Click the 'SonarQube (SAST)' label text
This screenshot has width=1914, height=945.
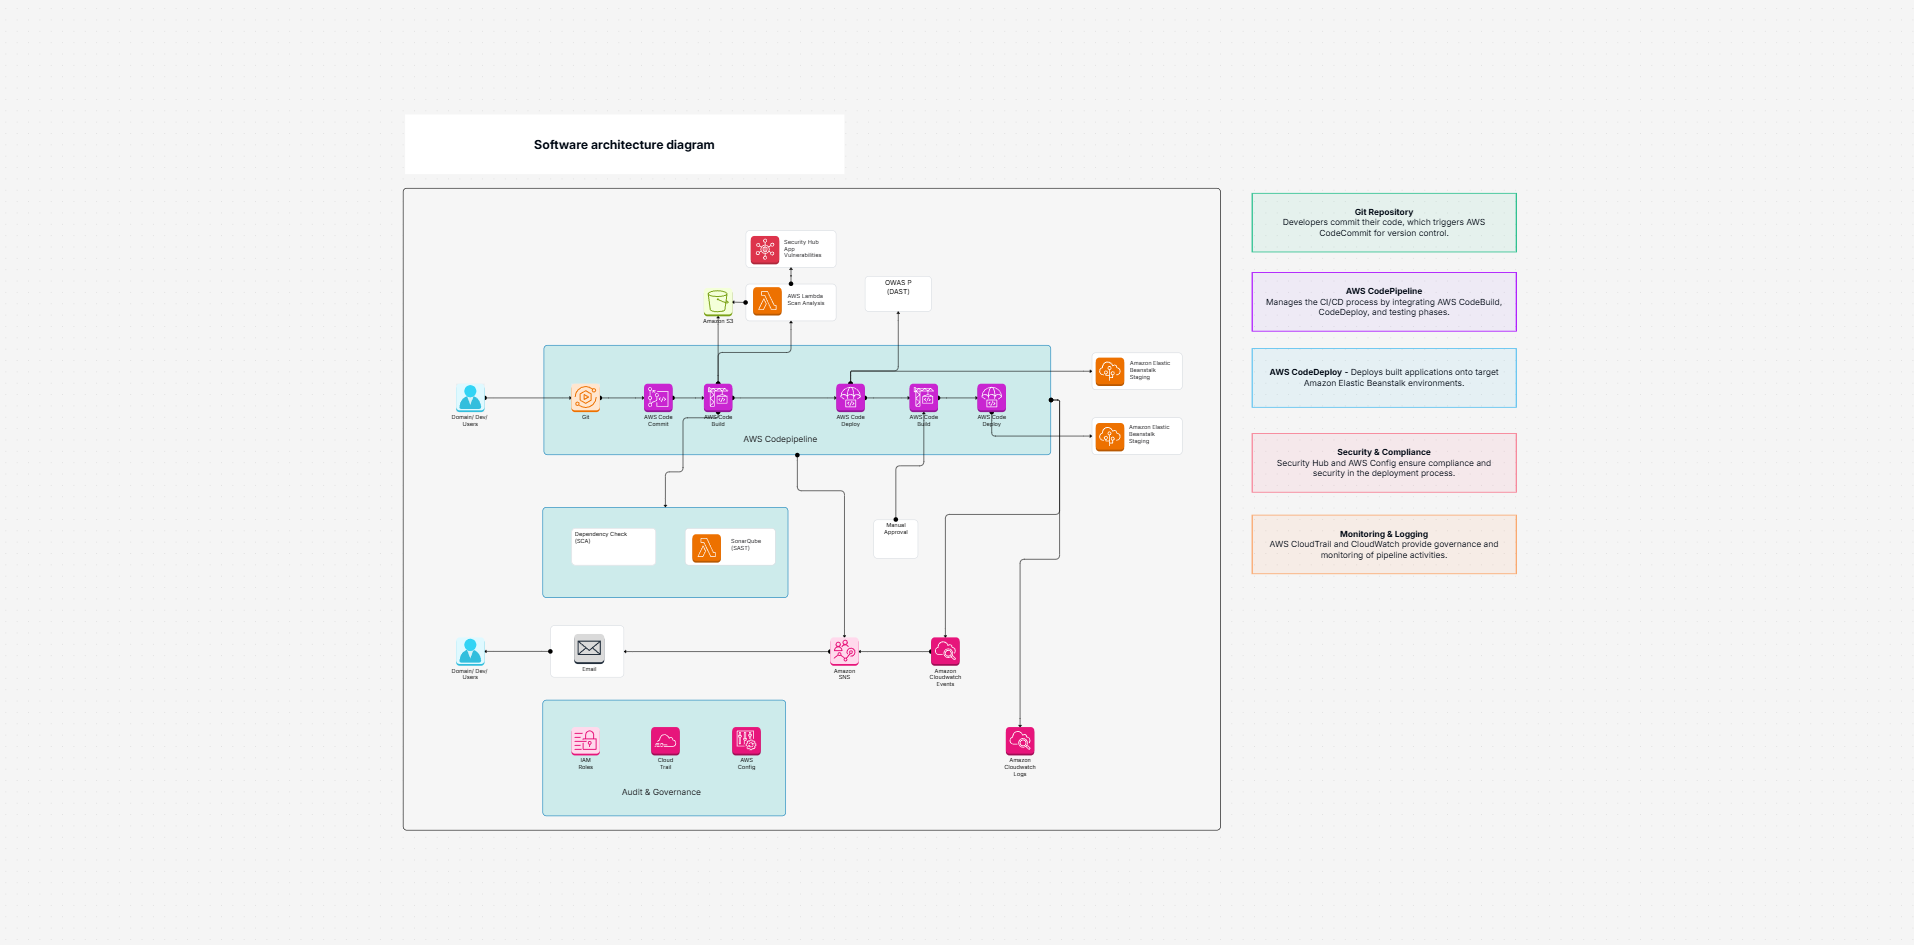point(746,545)
